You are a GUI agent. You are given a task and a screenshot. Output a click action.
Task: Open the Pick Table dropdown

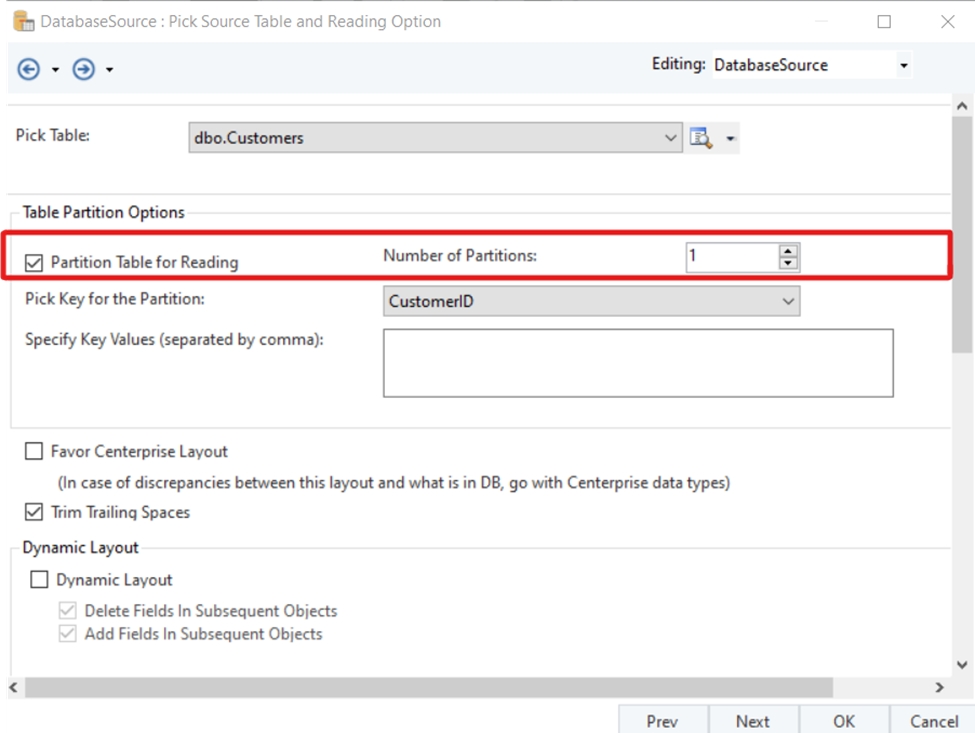(x=671, y=138)
